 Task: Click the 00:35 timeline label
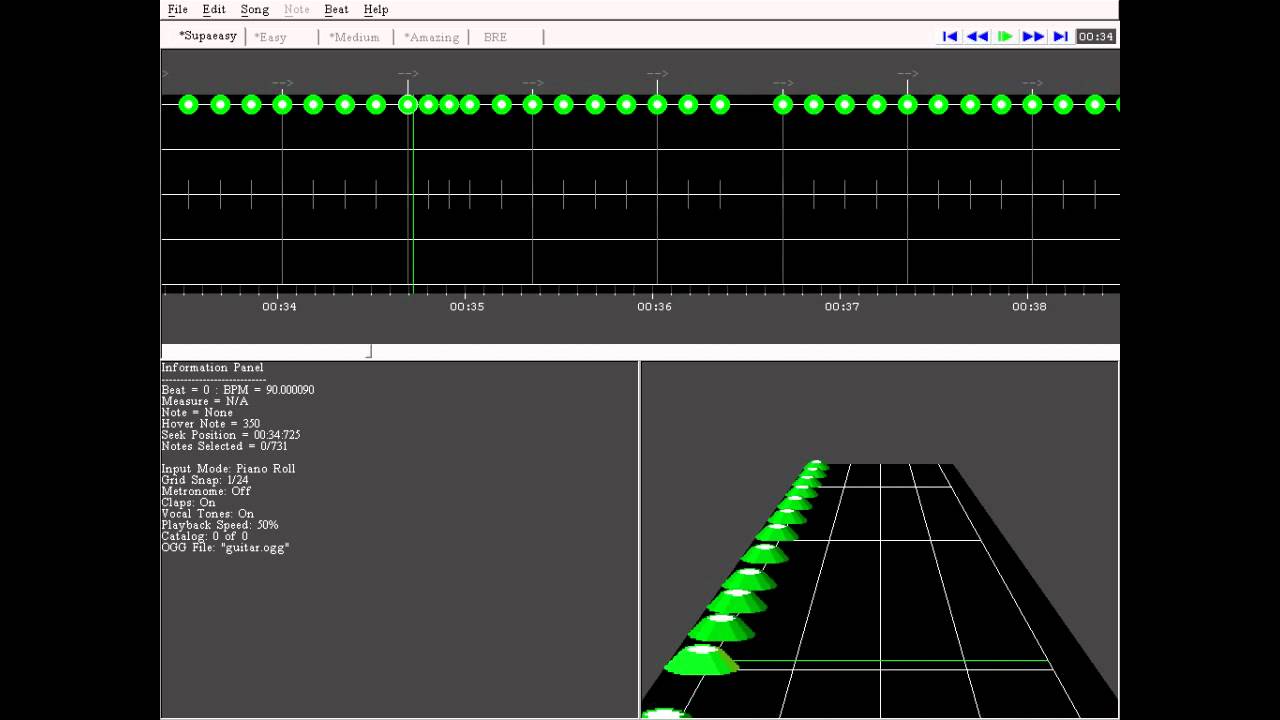(467, 307)
